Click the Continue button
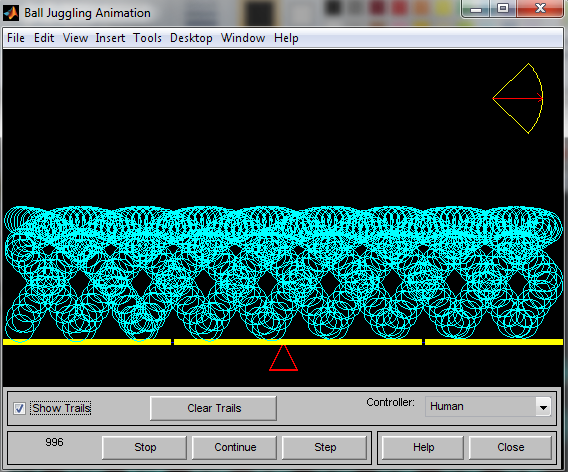The image size is (568, 472). (235, 447)
